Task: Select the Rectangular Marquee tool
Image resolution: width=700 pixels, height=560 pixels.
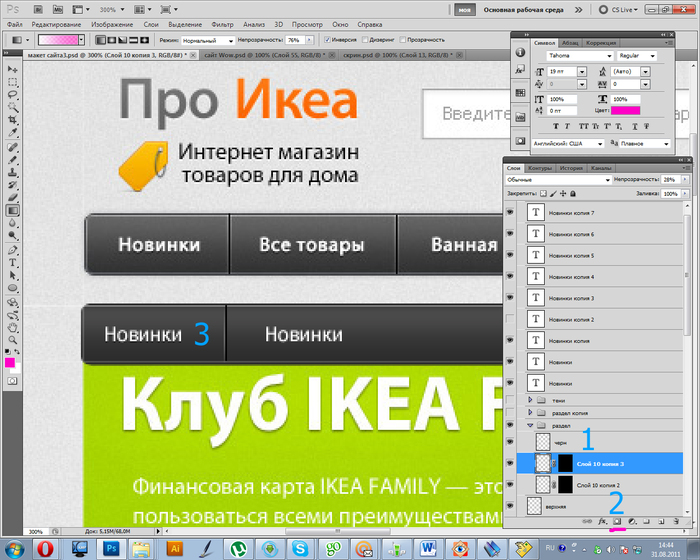Action: [12, 82]
